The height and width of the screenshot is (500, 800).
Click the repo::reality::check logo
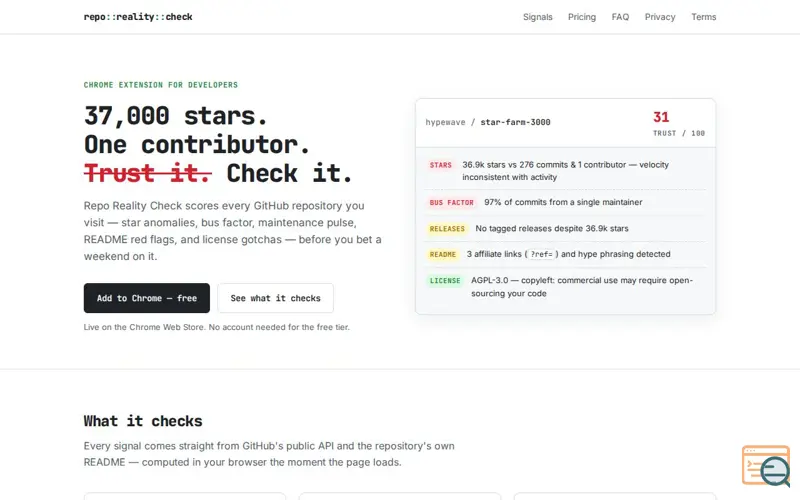click(138, 17)
